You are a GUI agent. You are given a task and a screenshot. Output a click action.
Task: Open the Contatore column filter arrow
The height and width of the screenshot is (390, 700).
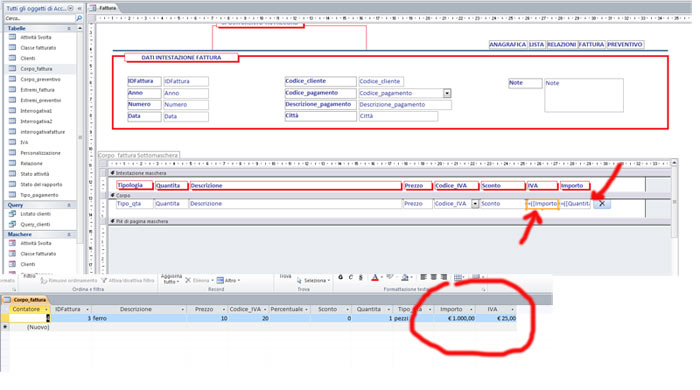click(x=46, y=309)
